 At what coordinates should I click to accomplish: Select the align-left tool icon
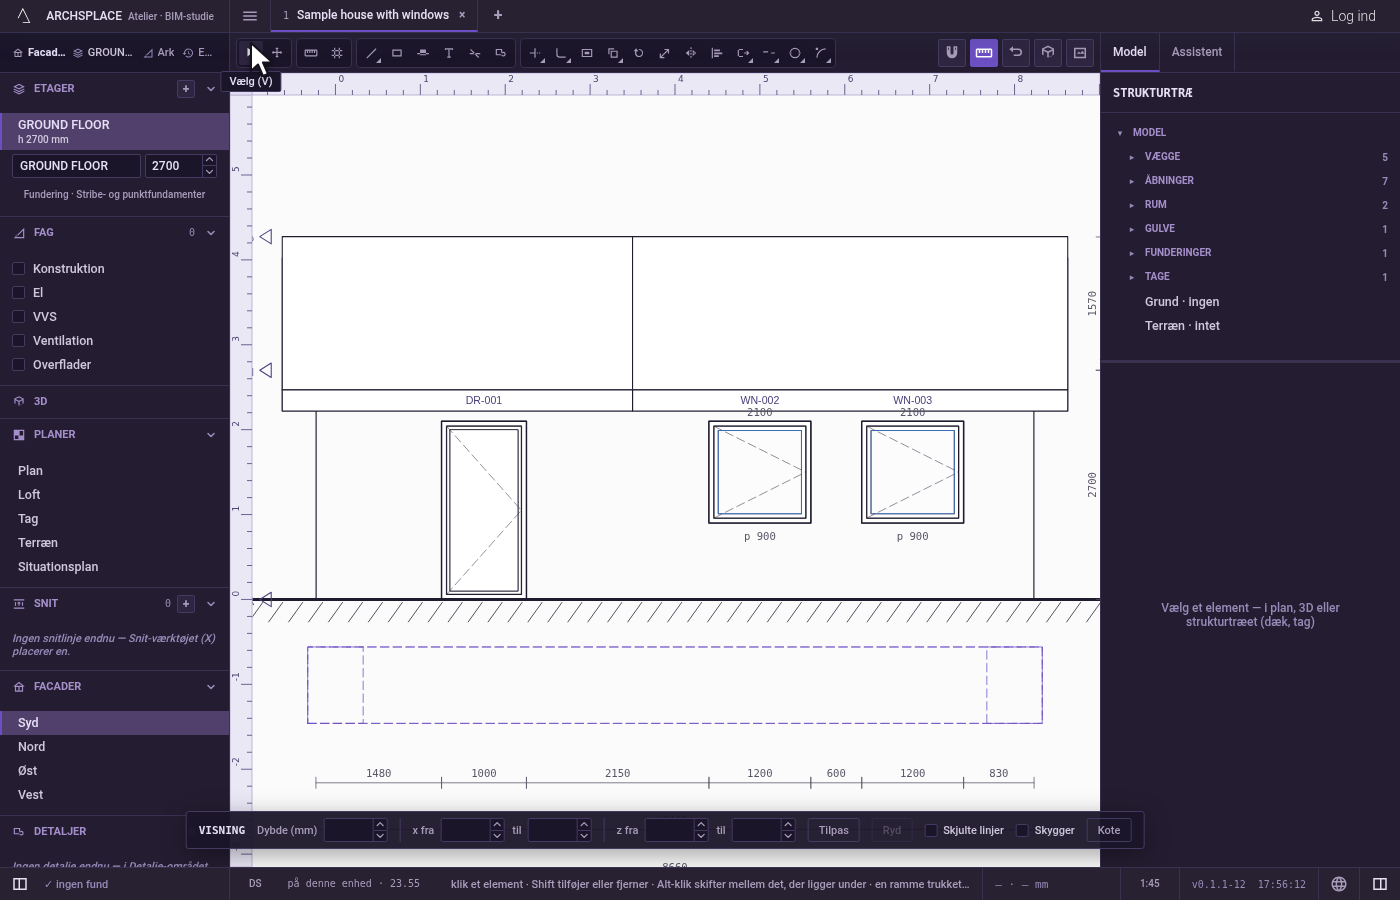tap(717, 53)
